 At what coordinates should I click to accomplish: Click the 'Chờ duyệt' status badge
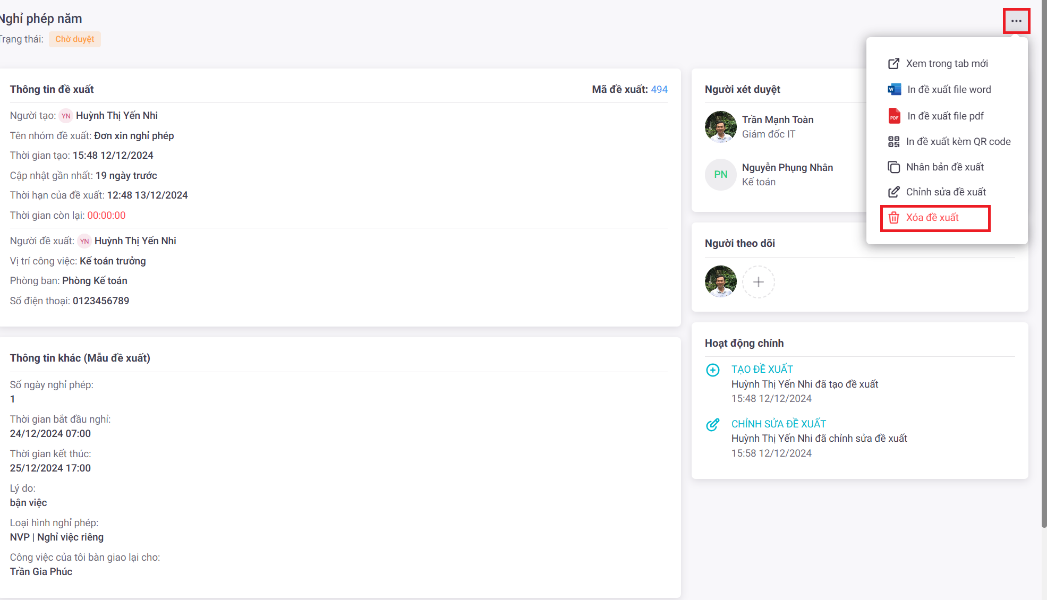75,40
